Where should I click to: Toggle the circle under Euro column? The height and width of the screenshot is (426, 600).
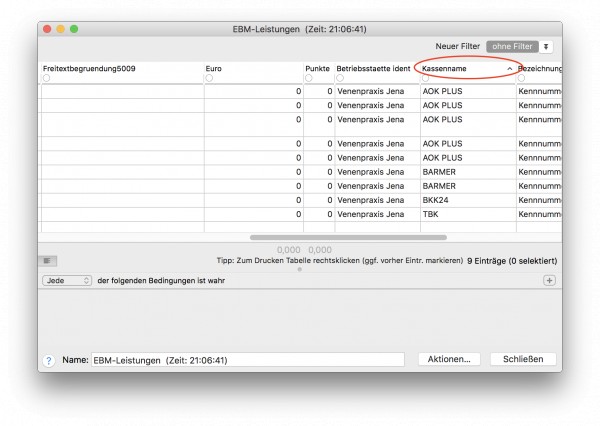209,78
